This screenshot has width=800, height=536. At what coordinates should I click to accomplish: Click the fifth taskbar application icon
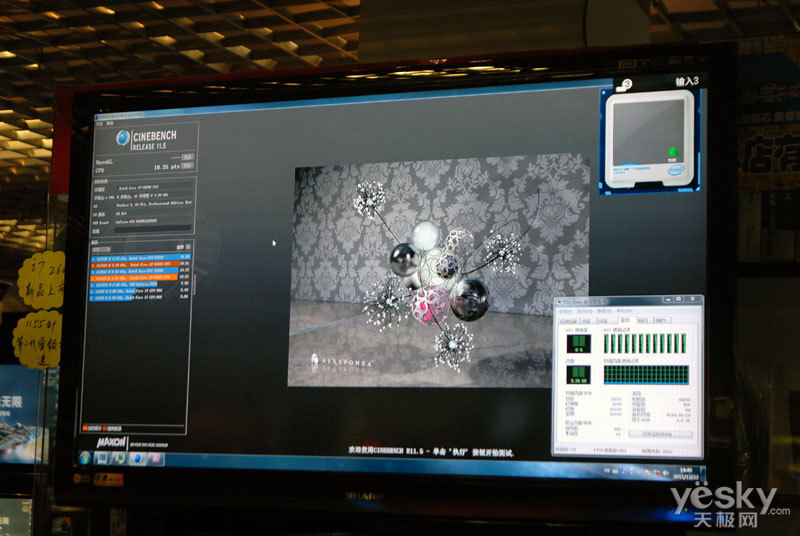click(155, 458)
